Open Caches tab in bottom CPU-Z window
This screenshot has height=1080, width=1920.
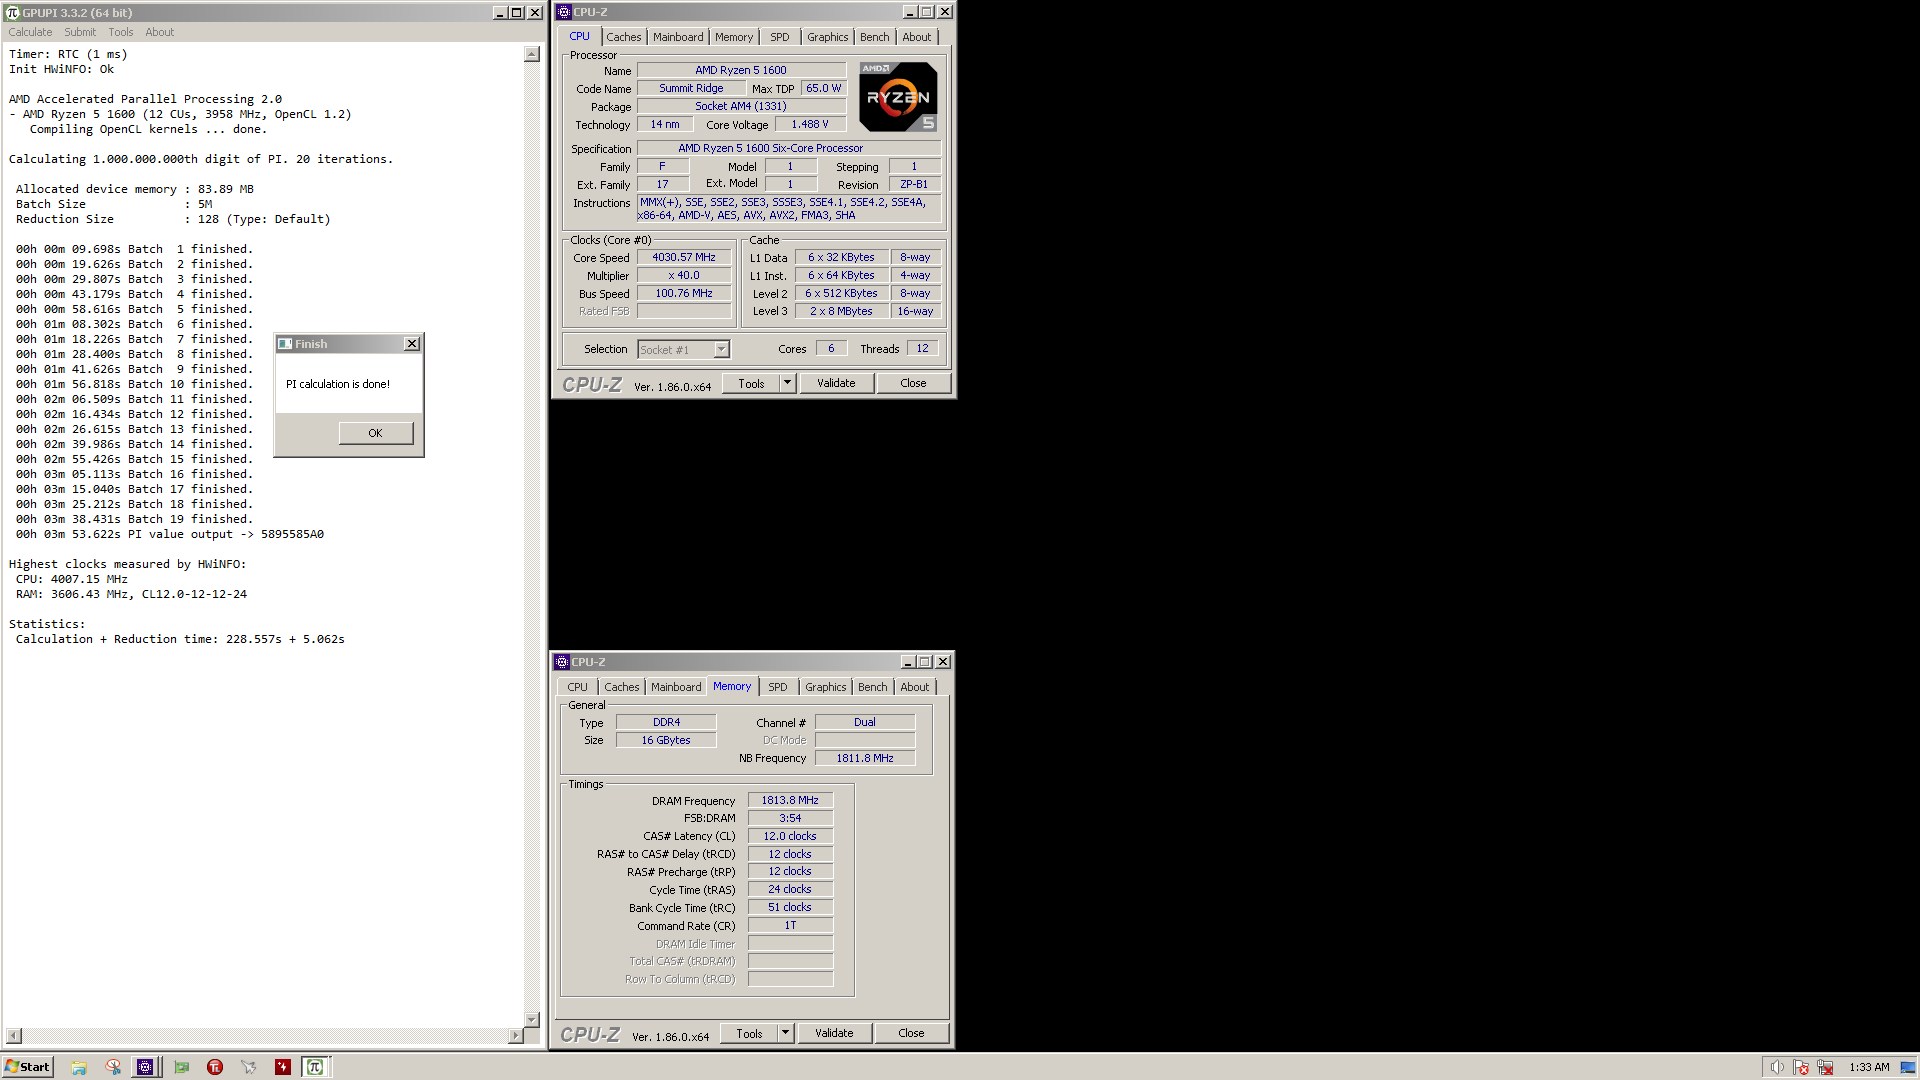[x=622, y=687]
